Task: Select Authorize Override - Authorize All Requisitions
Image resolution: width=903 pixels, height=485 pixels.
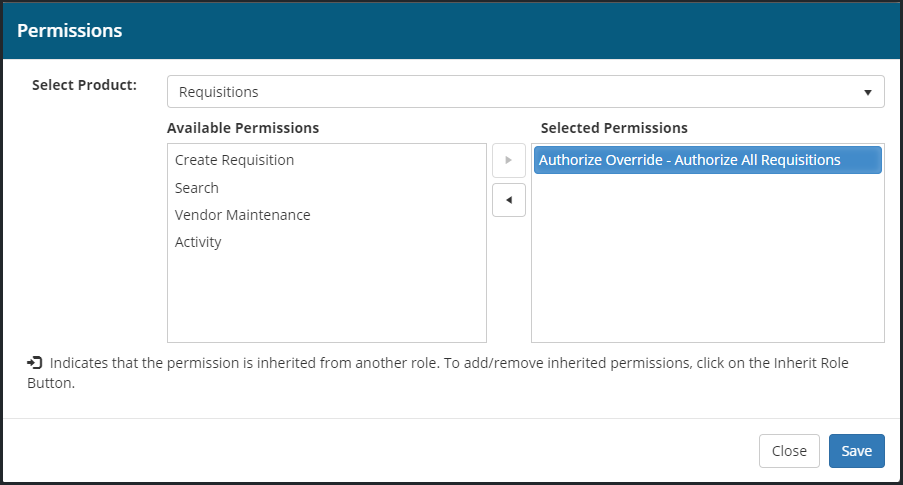Action: point(690,160)
